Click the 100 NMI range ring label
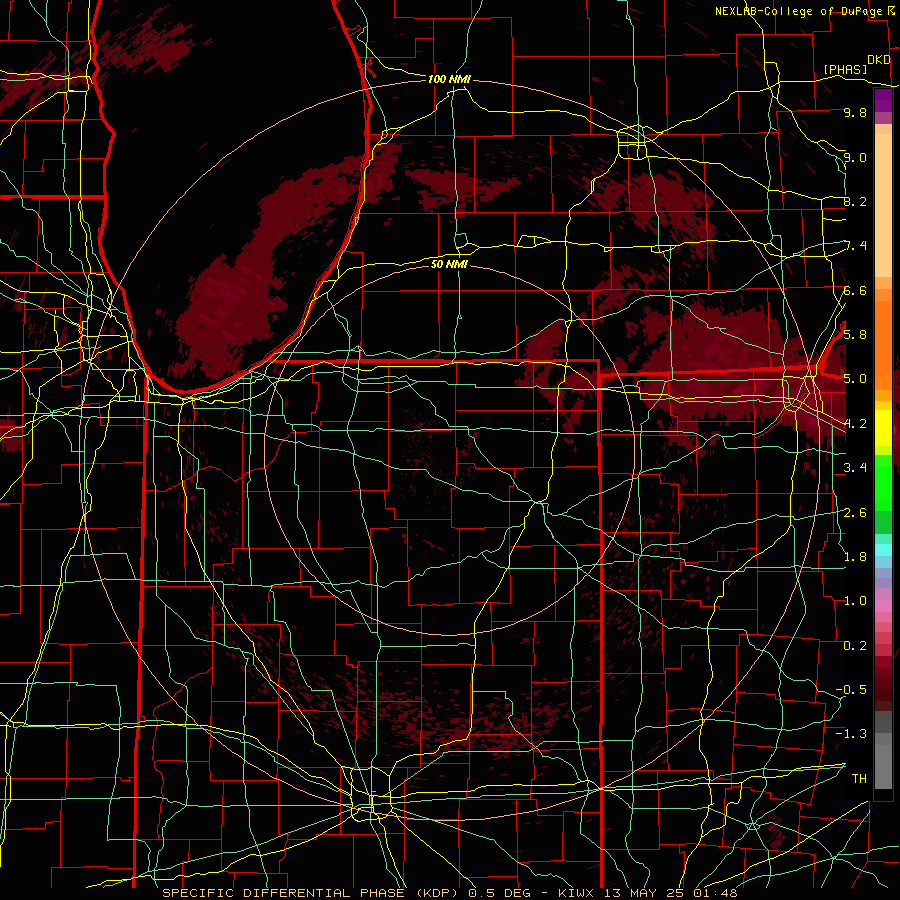This screenshot has height=900, width=900. tap(449, 79)
